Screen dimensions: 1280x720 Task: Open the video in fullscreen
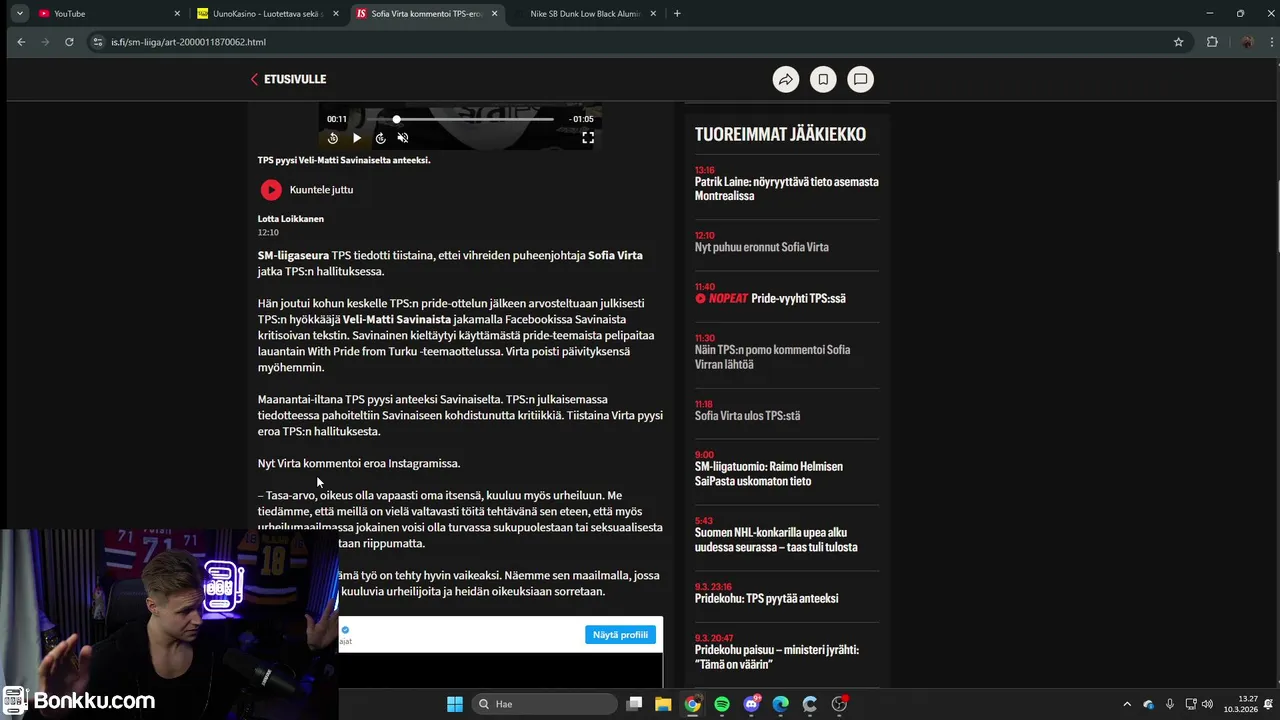pyautogui.click(x=588, y=138)
